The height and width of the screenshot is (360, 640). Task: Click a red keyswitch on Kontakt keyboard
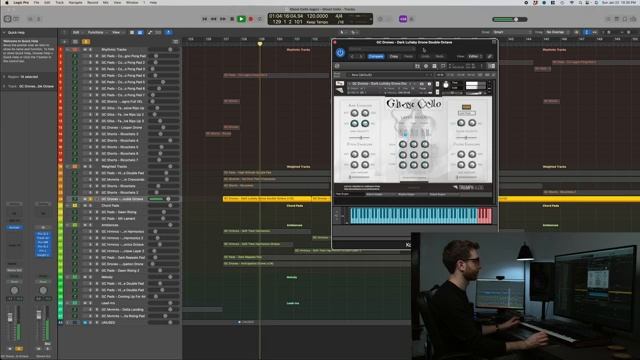484,215
